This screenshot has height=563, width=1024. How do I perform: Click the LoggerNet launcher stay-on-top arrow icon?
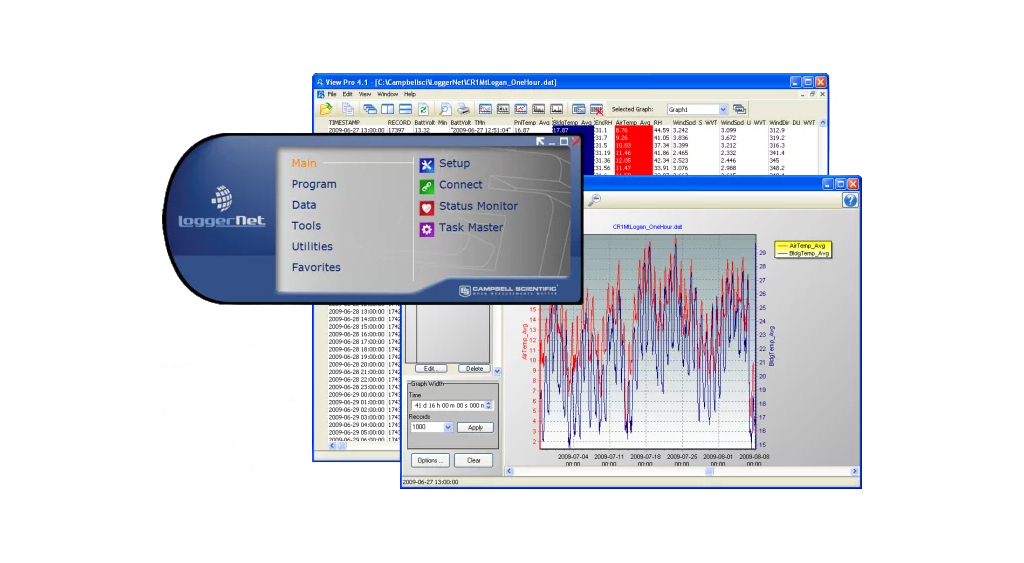pos(540,141)
